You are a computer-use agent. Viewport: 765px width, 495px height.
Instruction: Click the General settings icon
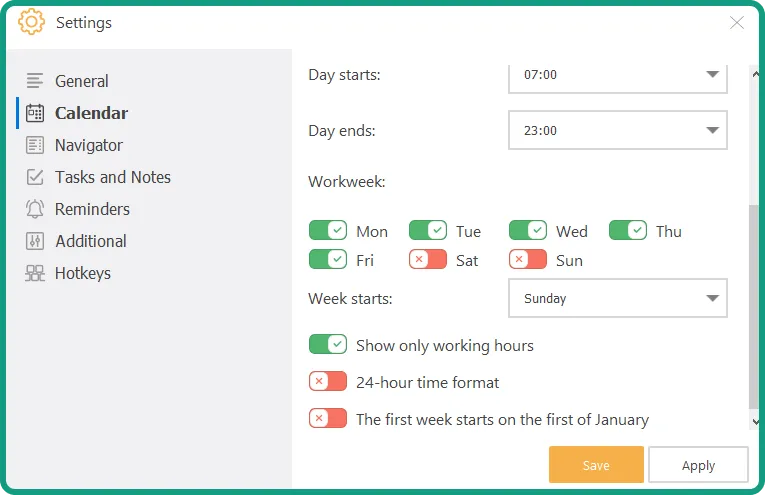pyautogui.click(x=35, y=81)
